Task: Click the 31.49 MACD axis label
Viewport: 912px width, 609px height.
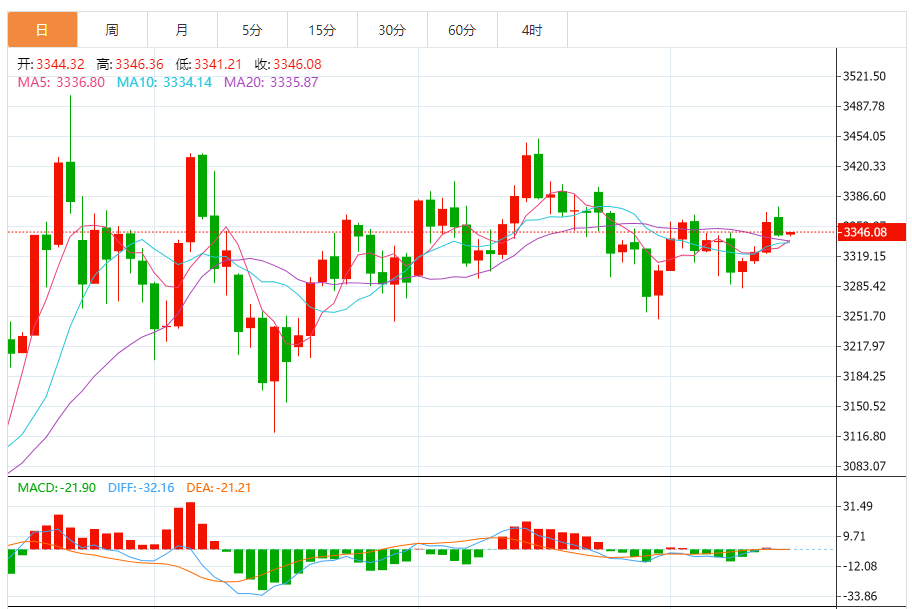Action: point(858,506)
